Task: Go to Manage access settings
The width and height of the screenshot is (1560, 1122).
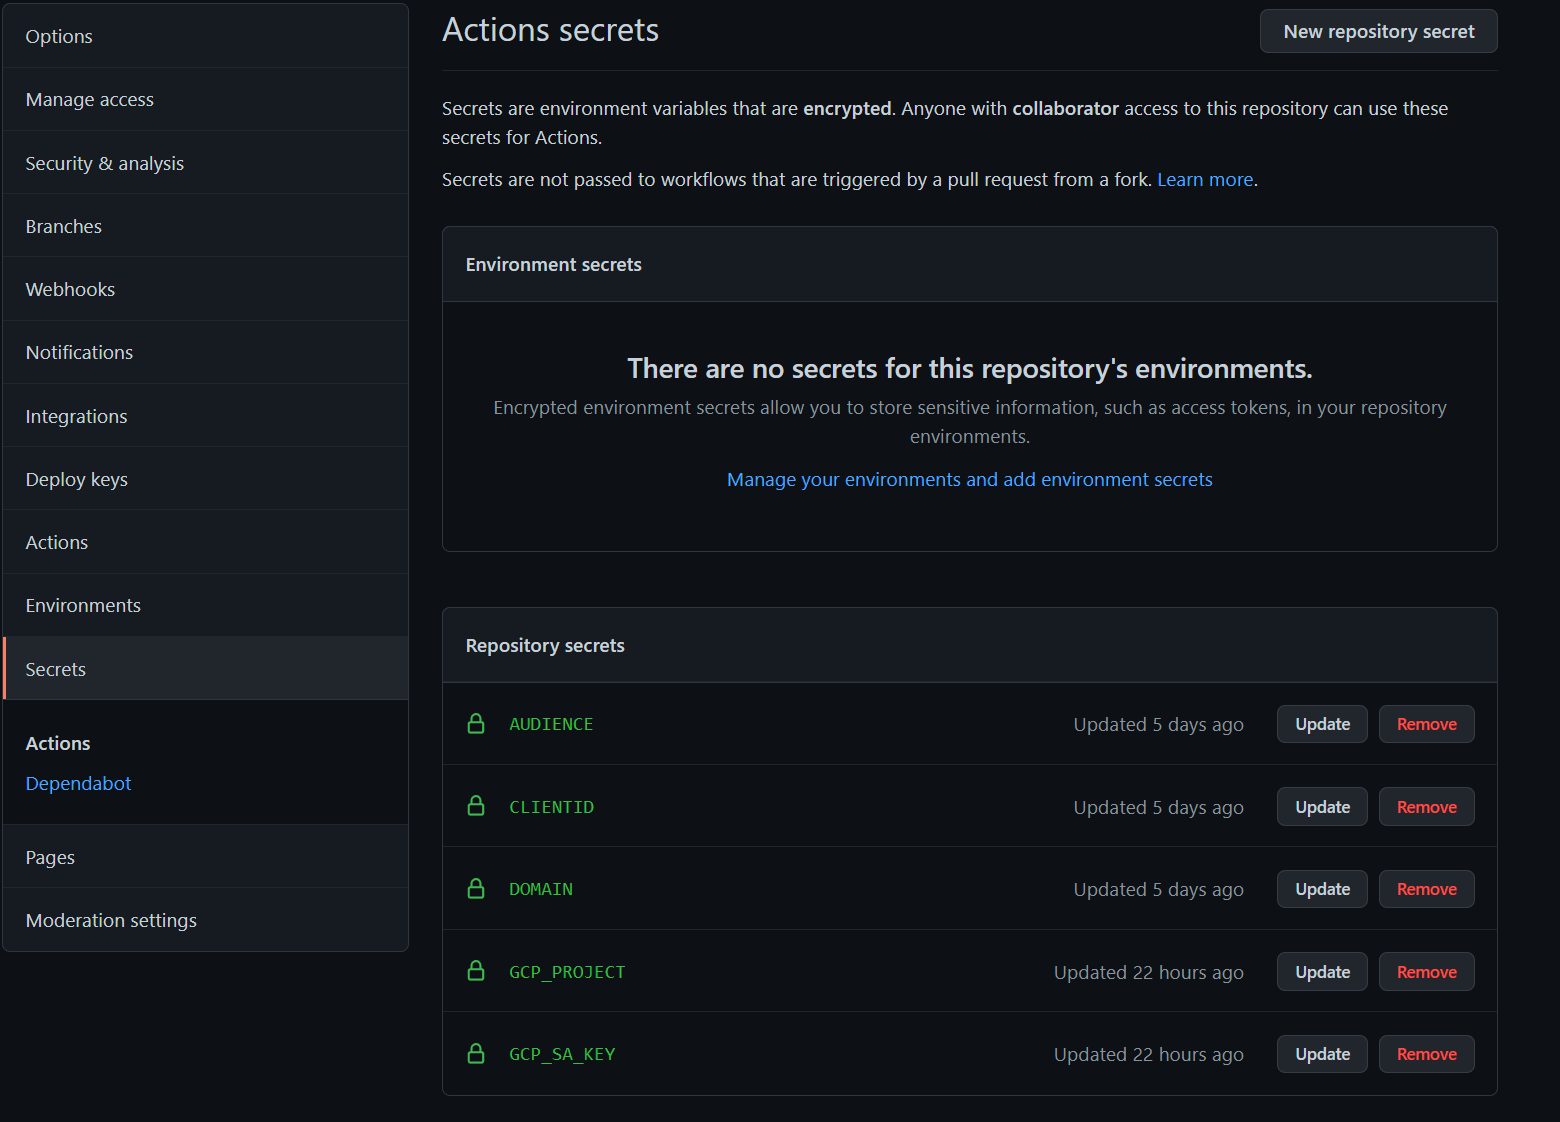Action: (90, 100)
